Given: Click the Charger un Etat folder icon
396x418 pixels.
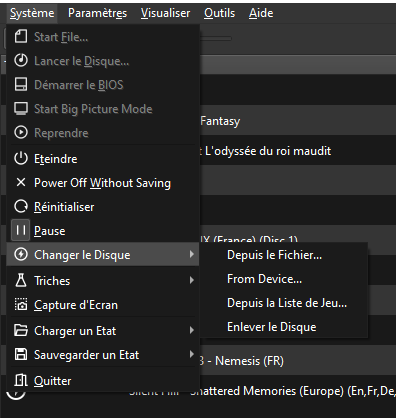Looking at the screenshot, I should pos(21,331).
